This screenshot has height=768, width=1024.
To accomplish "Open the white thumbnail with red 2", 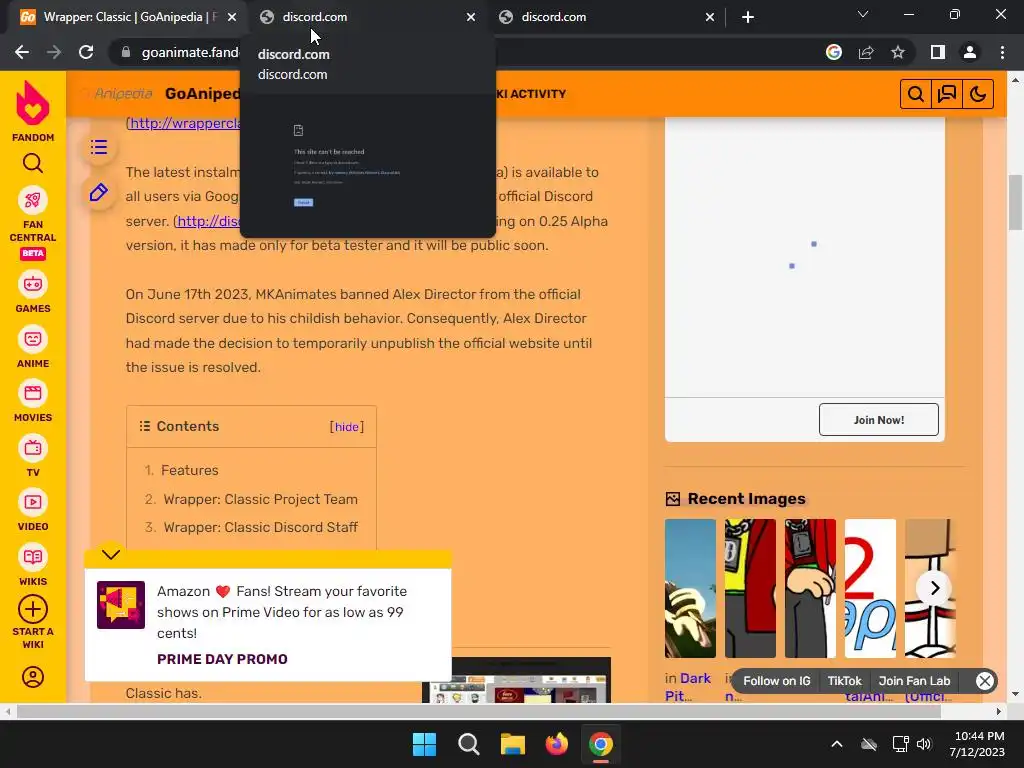I will click(870, 588).
